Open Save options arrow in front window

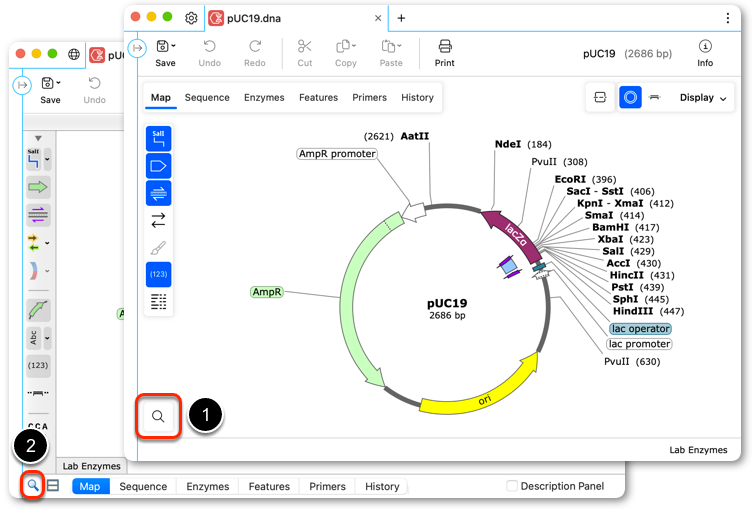pyautogui.click(x=173, y=46)
